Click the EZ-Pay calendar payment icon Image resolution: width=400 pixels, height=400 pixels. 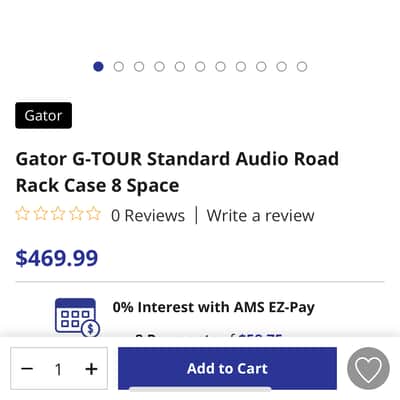[x=77, y=317]
